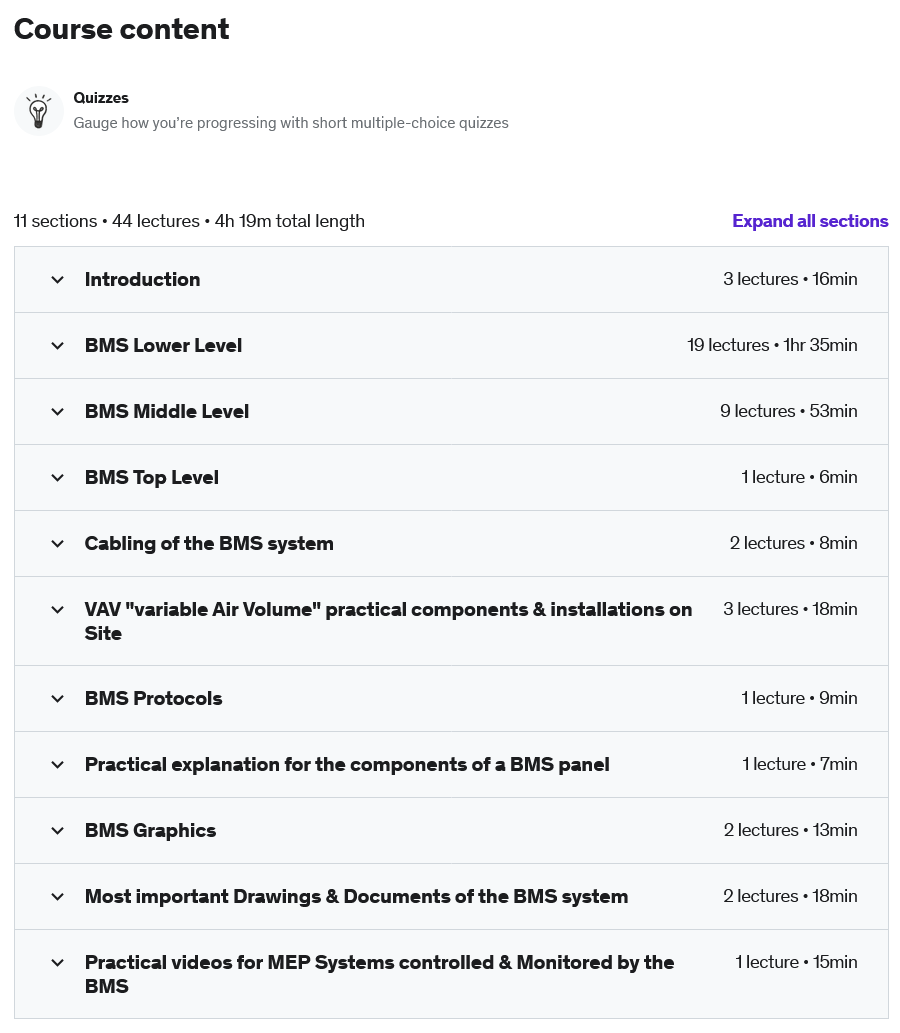The height and width of the screenshot is (1033, 900).
Task: Expand Most important Drawings & Documents chevron
Action: (58, 897)
